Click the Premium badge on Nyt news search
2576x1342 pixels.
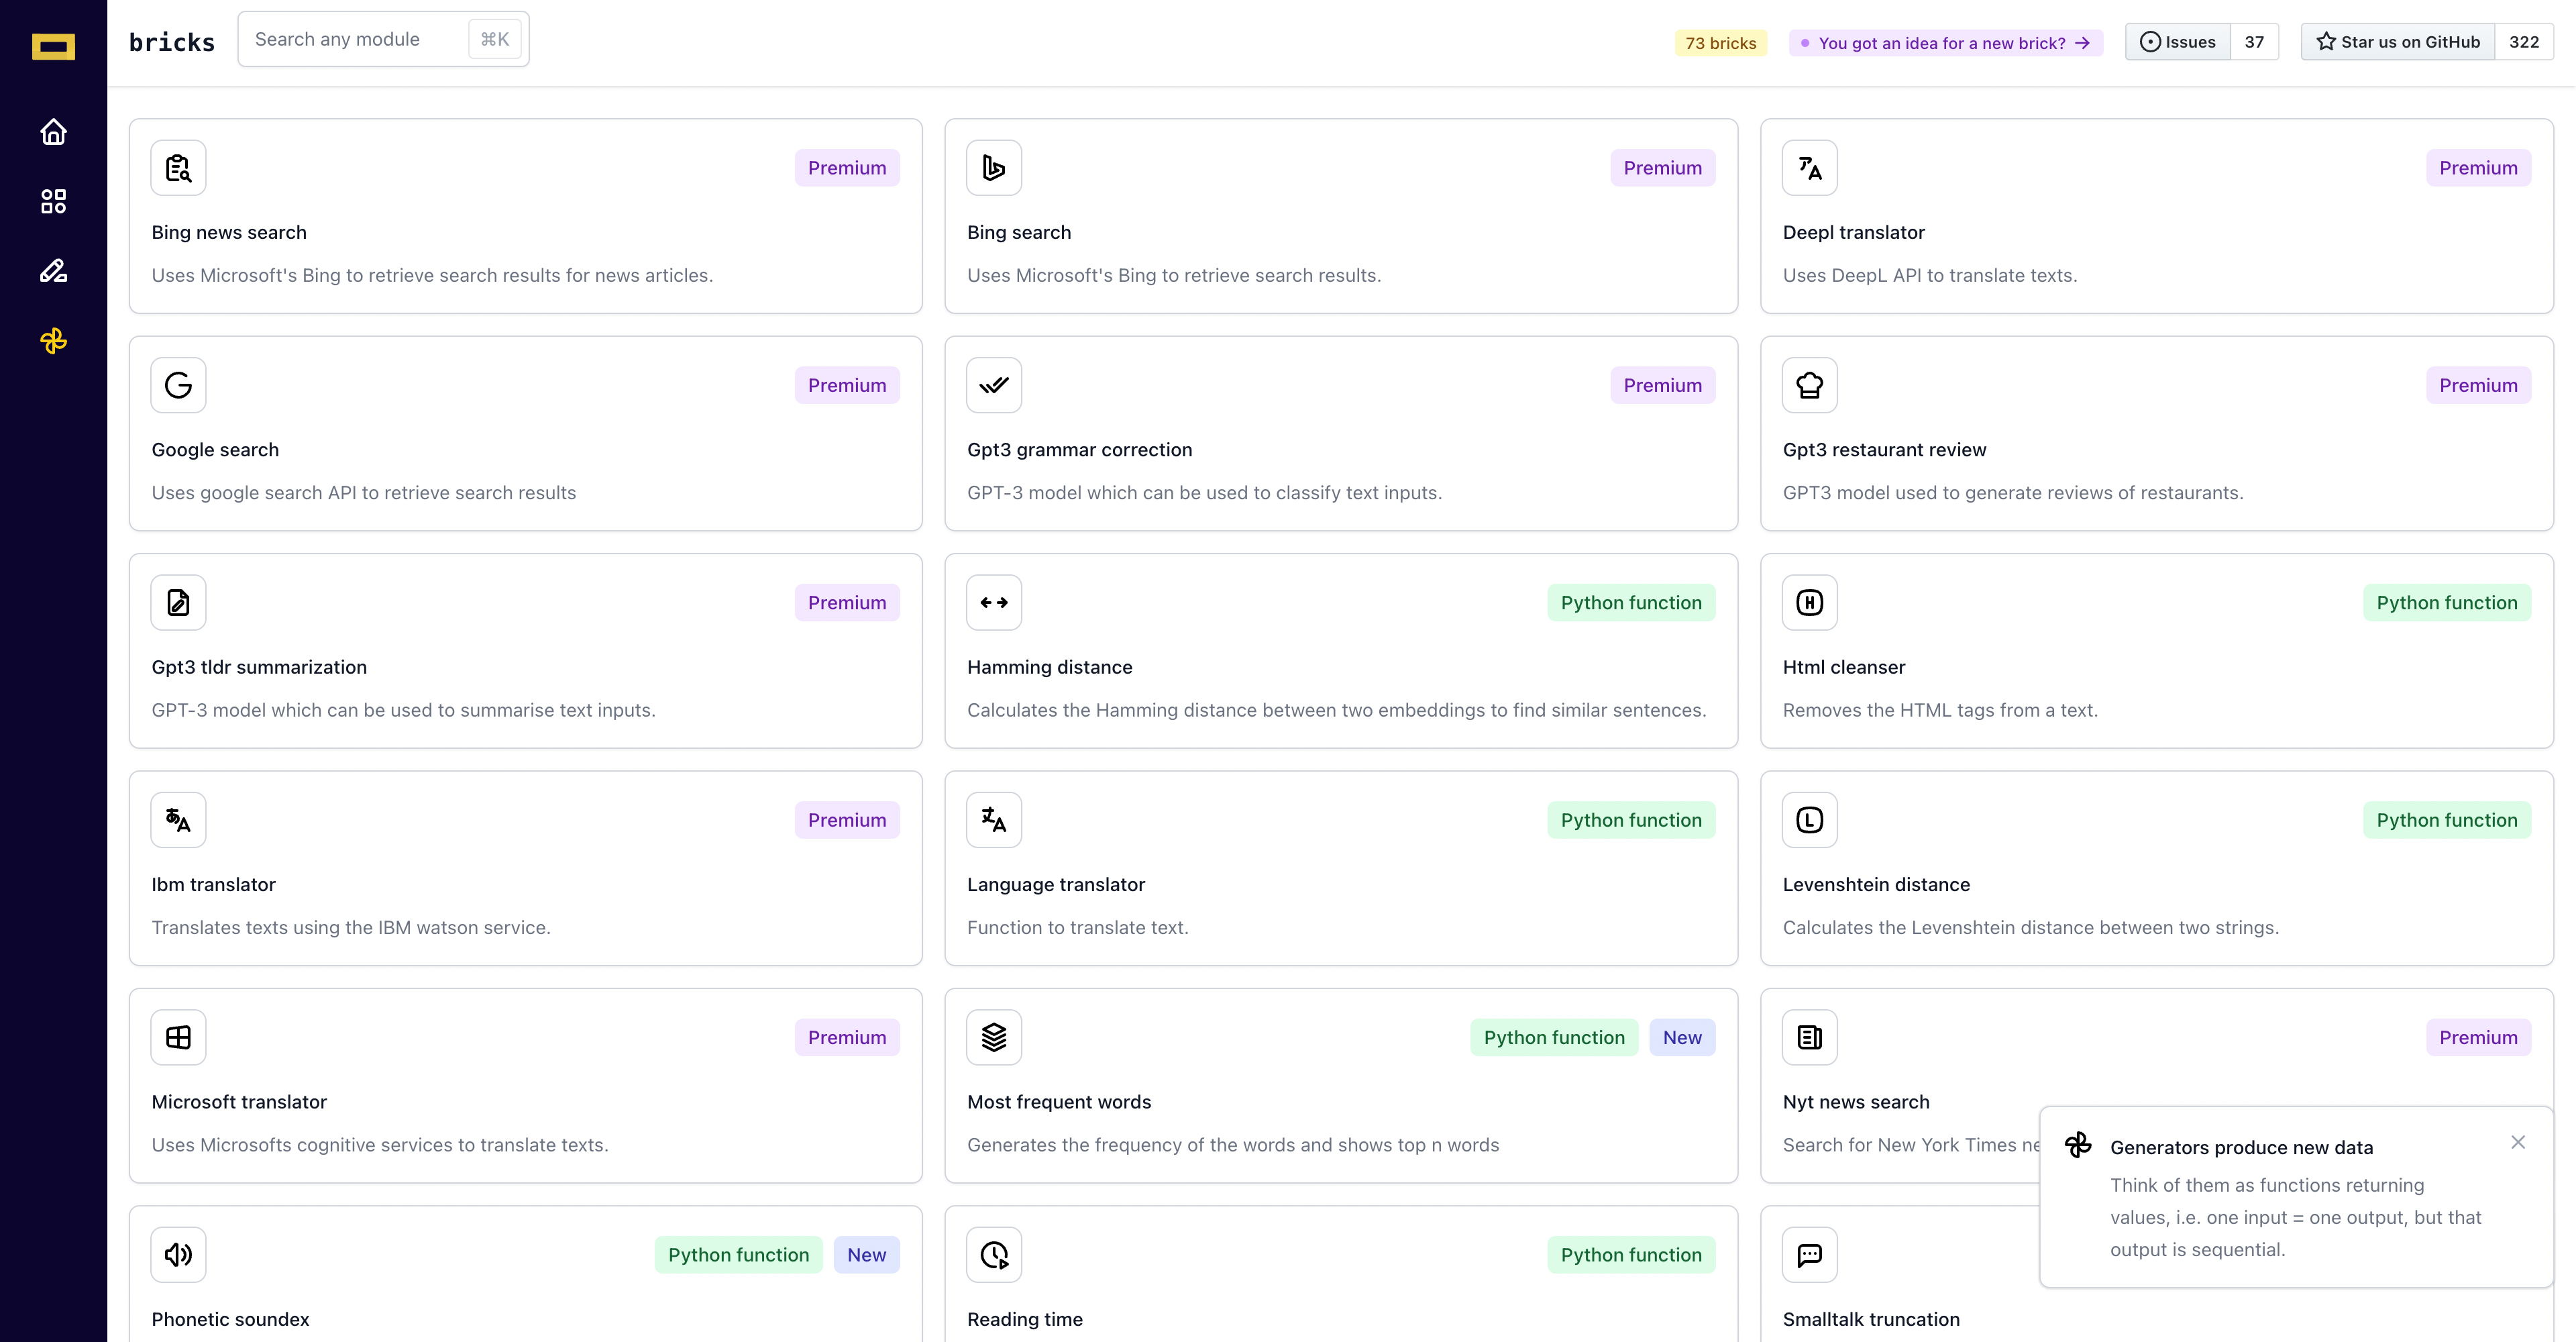(2478, 1037)
